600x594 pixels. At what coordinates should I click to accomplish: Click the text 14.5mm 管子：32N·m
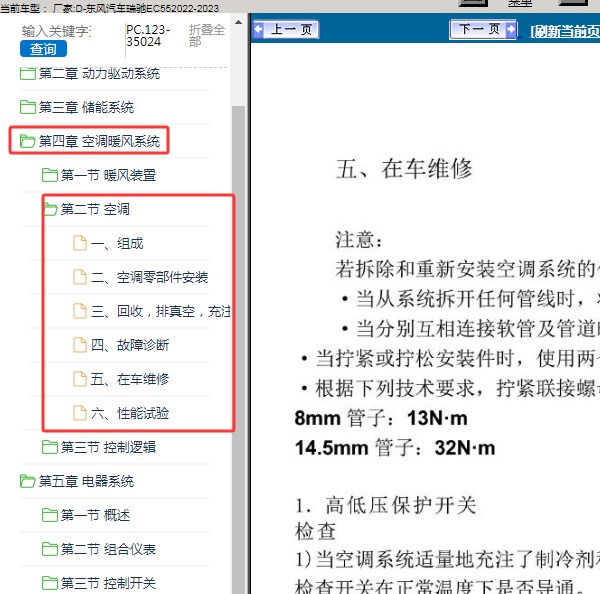395,447
